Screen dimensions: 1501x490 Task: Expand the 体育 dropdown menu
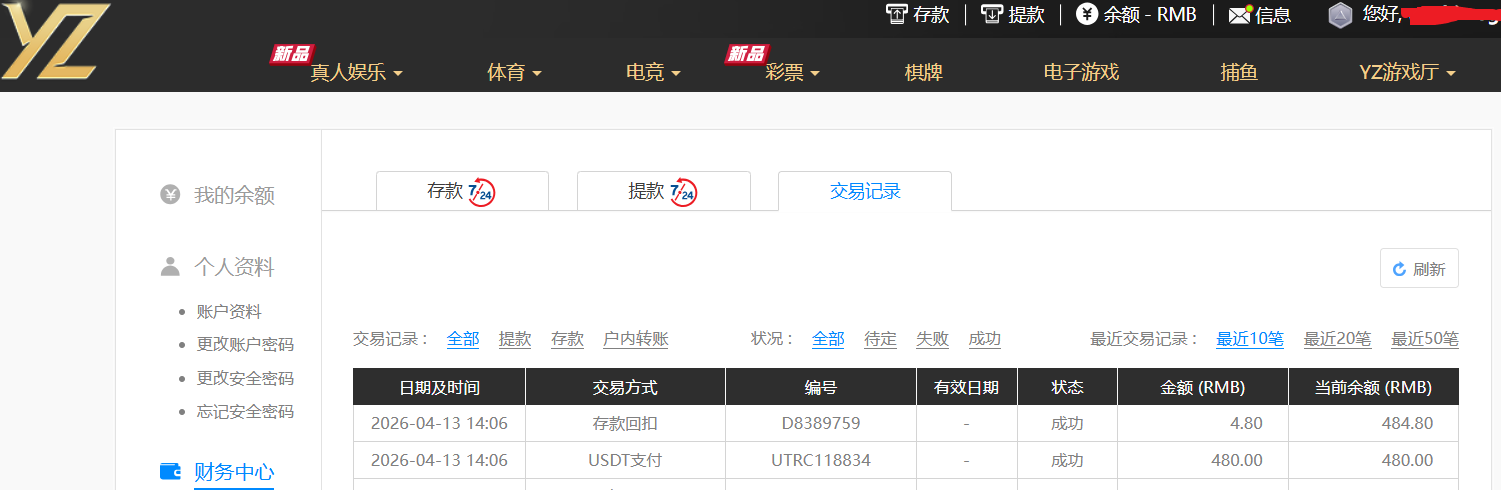click(514, 73)
